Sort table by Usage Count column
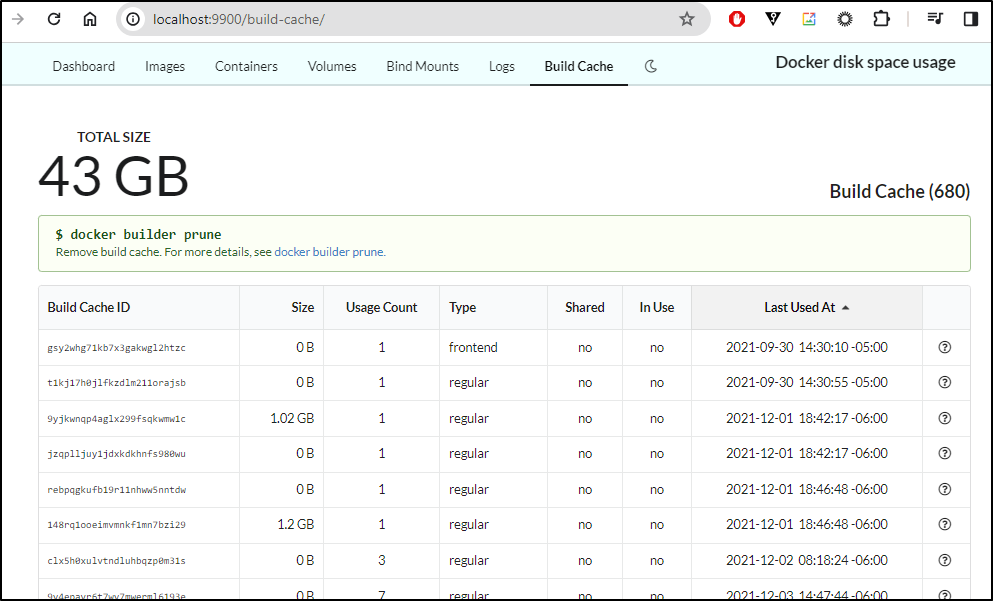 [x=381, y=307]
